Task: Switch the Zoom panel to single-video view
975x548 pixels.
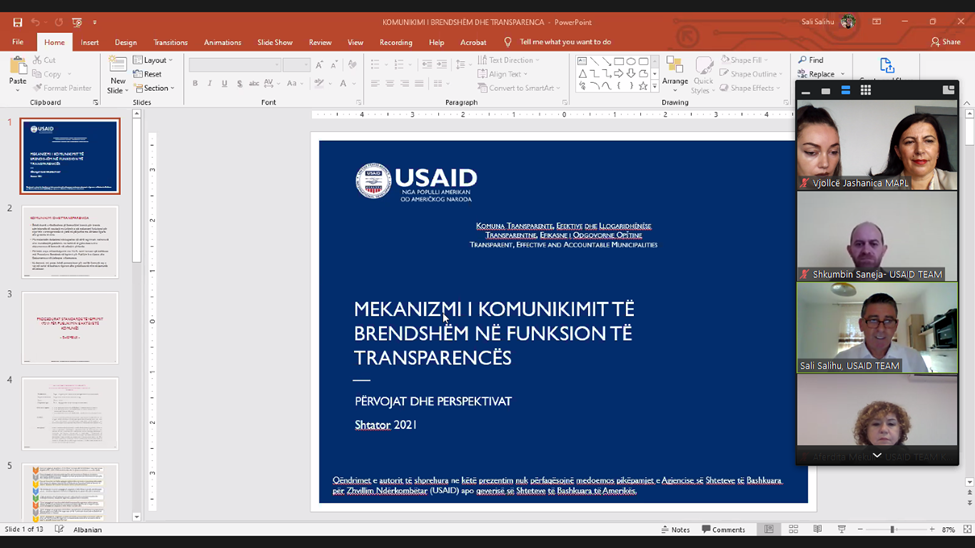Action: [826, 91]
